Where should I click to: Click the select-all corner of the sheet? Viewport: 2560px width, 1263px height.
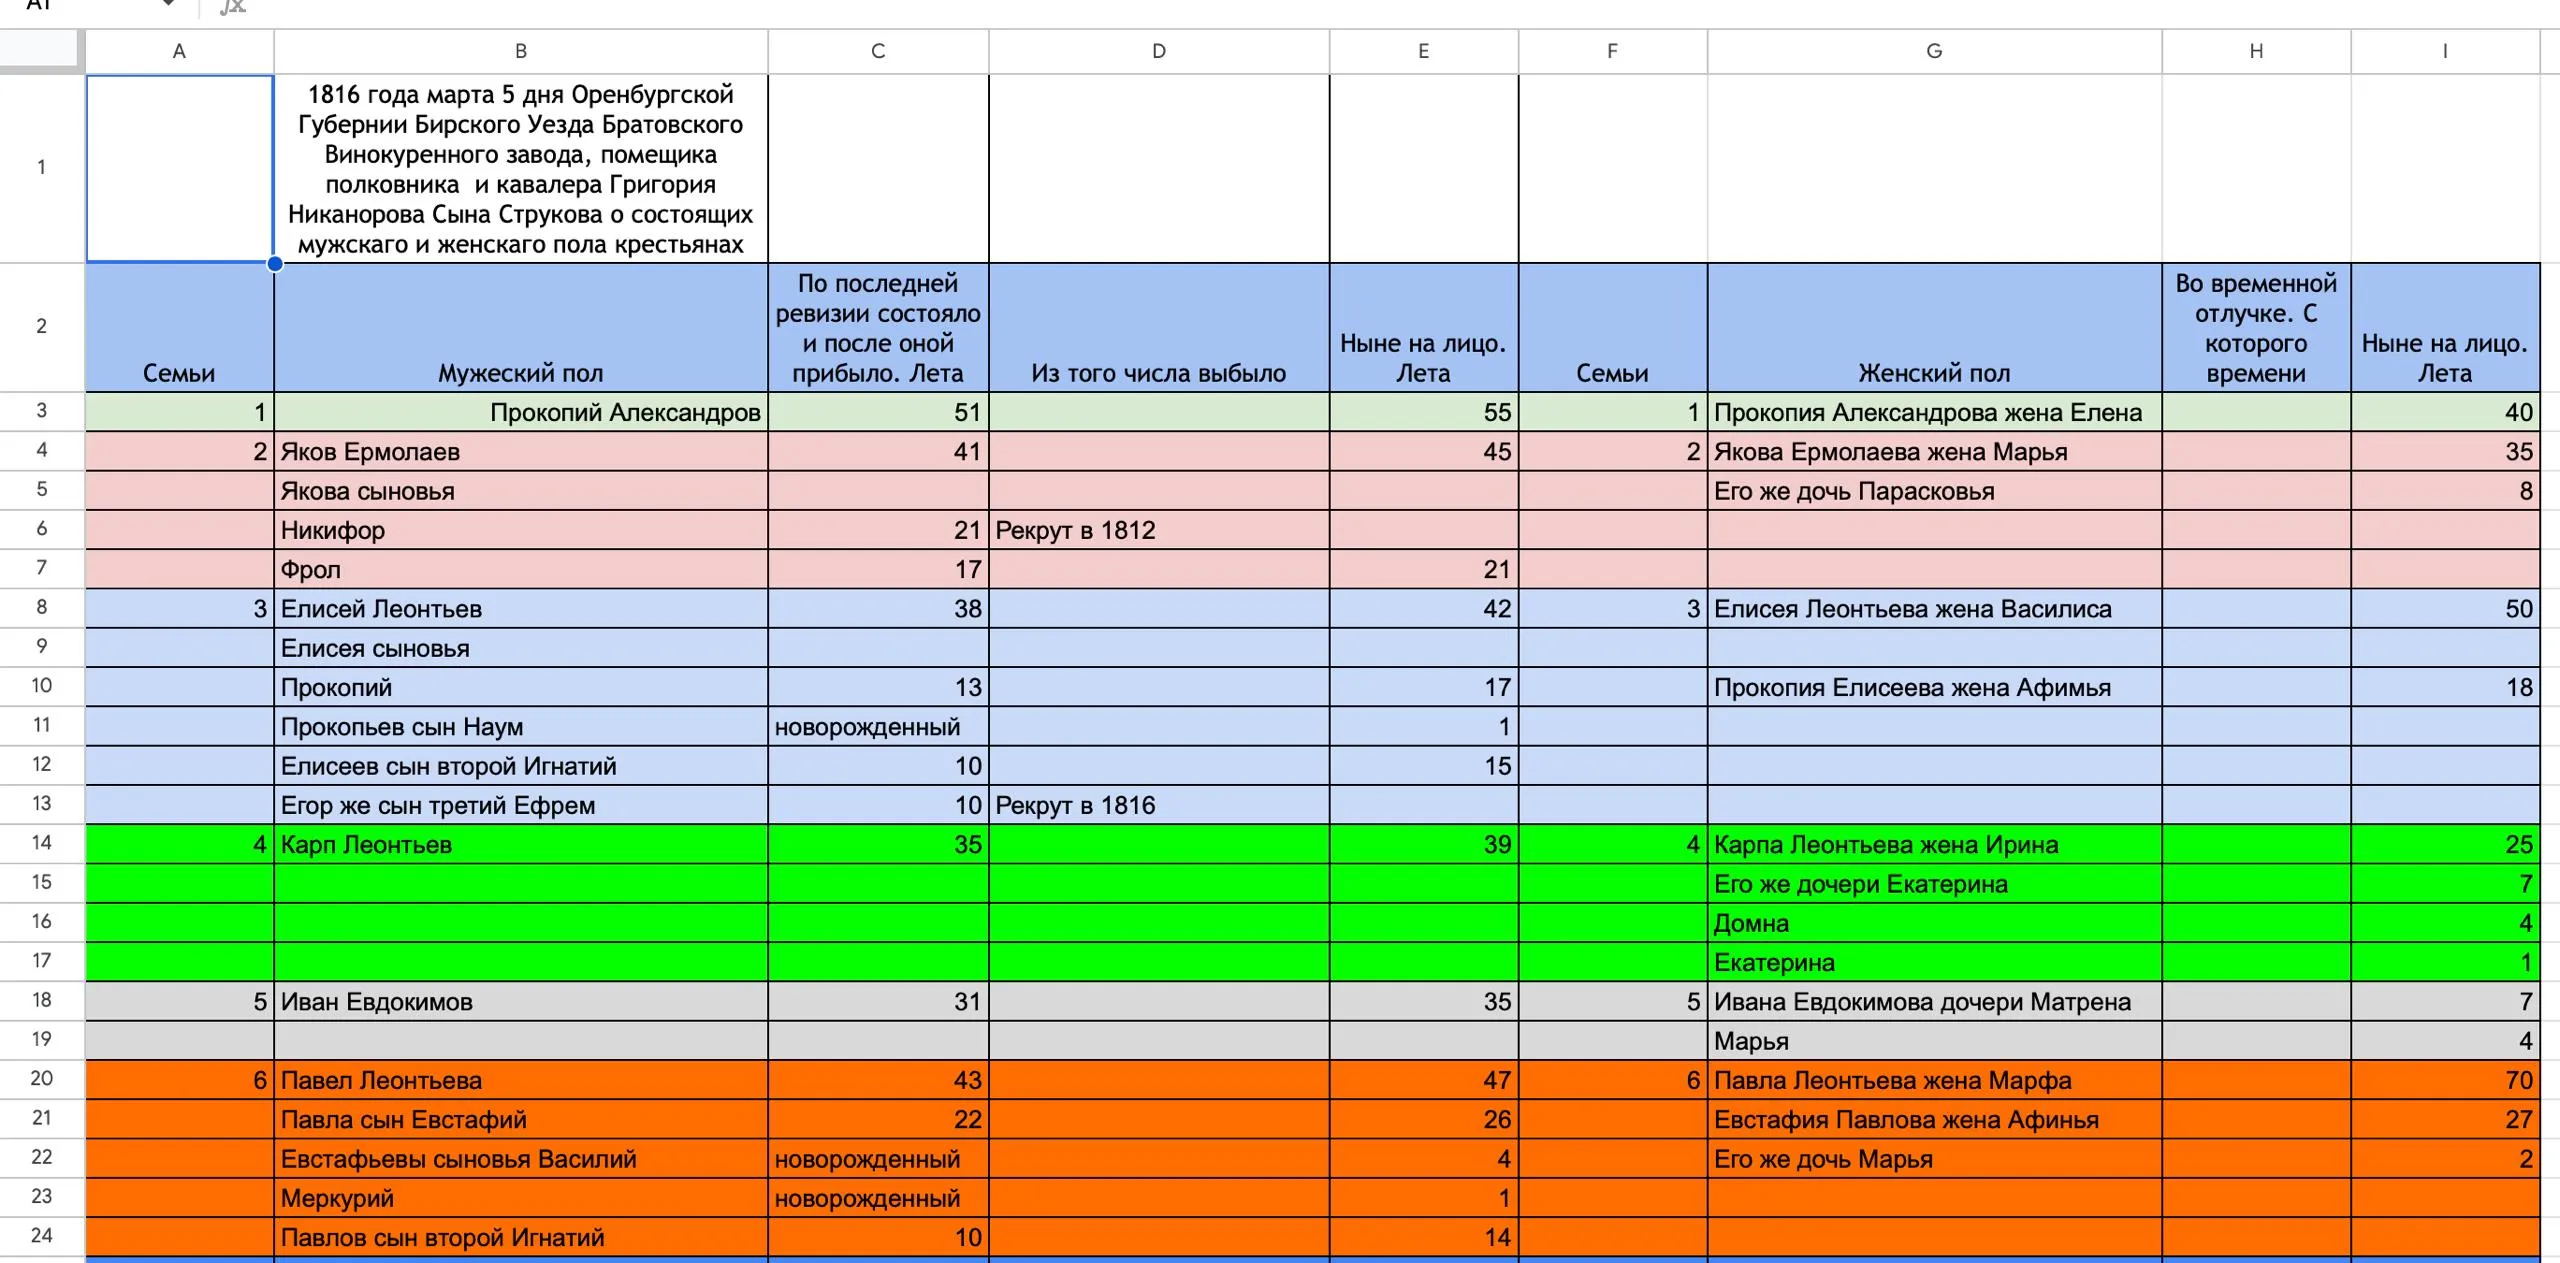pos(42,51)
